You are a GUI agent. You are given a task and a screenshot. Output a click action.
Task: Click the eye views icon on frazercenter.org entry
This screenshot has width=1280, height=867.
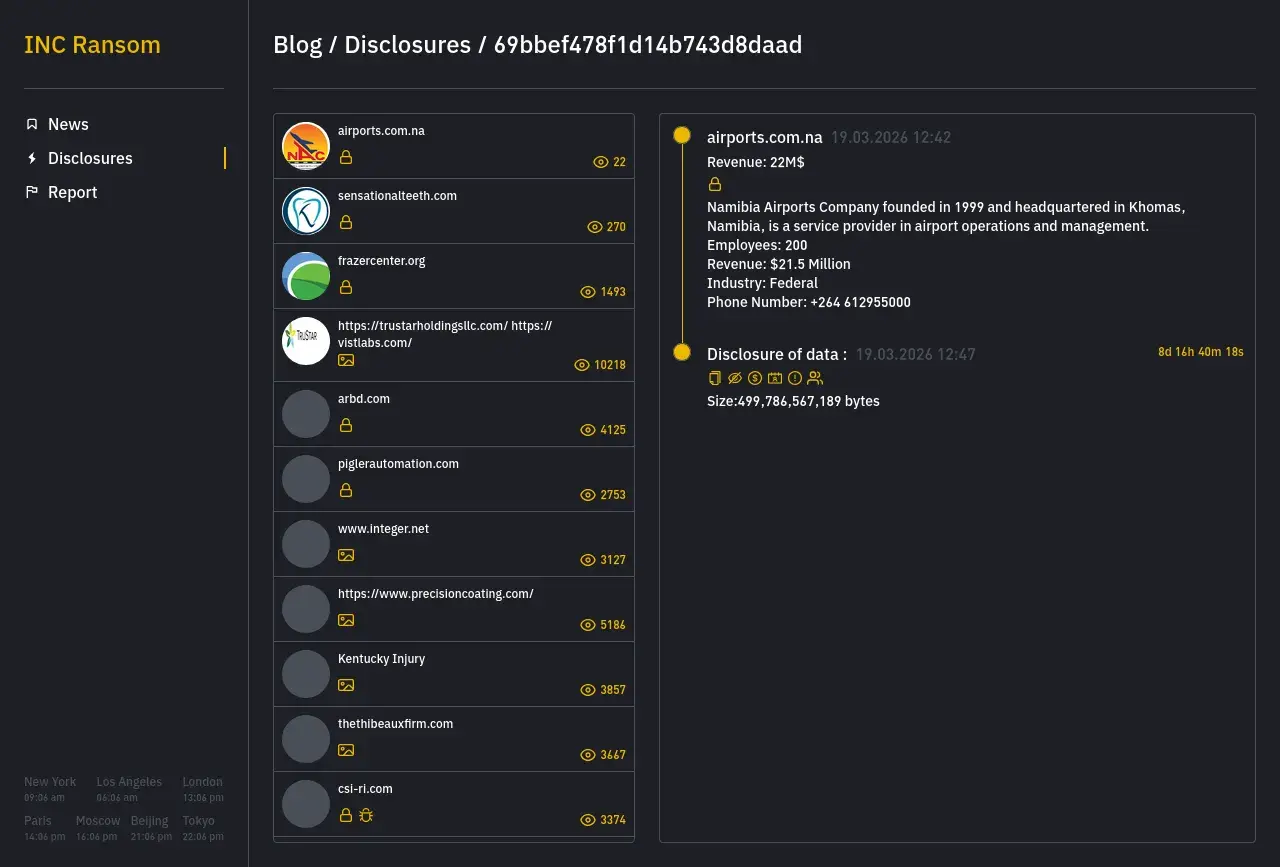588,292
